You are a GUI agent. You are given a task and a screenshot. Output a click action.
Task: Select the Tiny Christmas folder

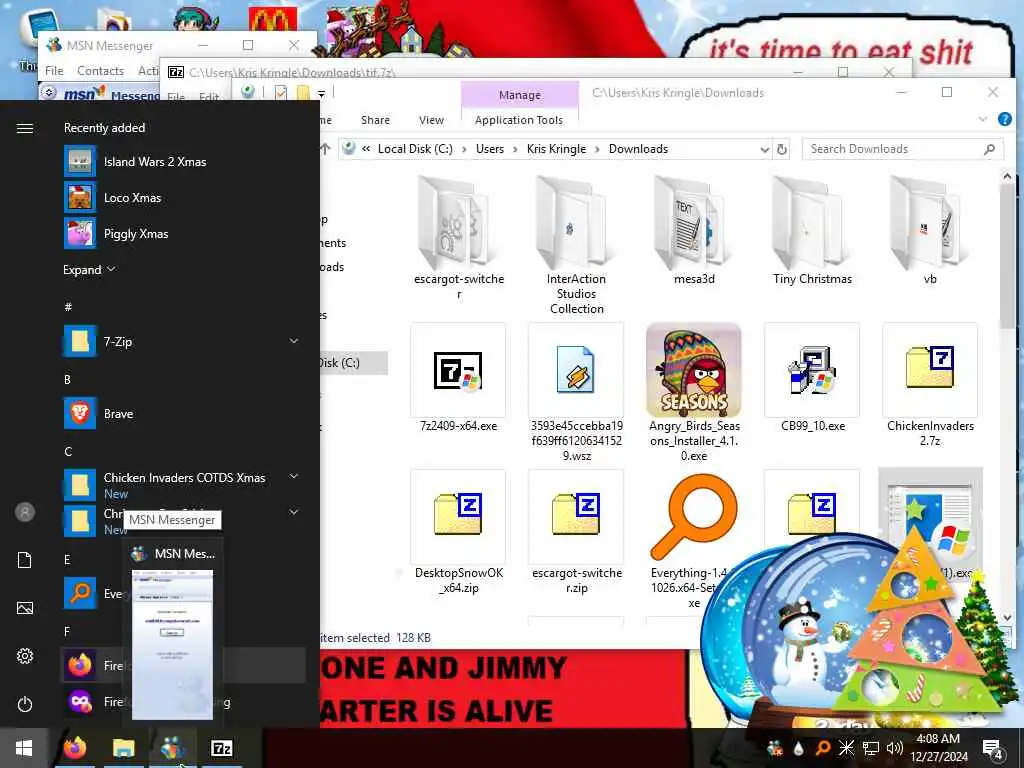[812, 232]
